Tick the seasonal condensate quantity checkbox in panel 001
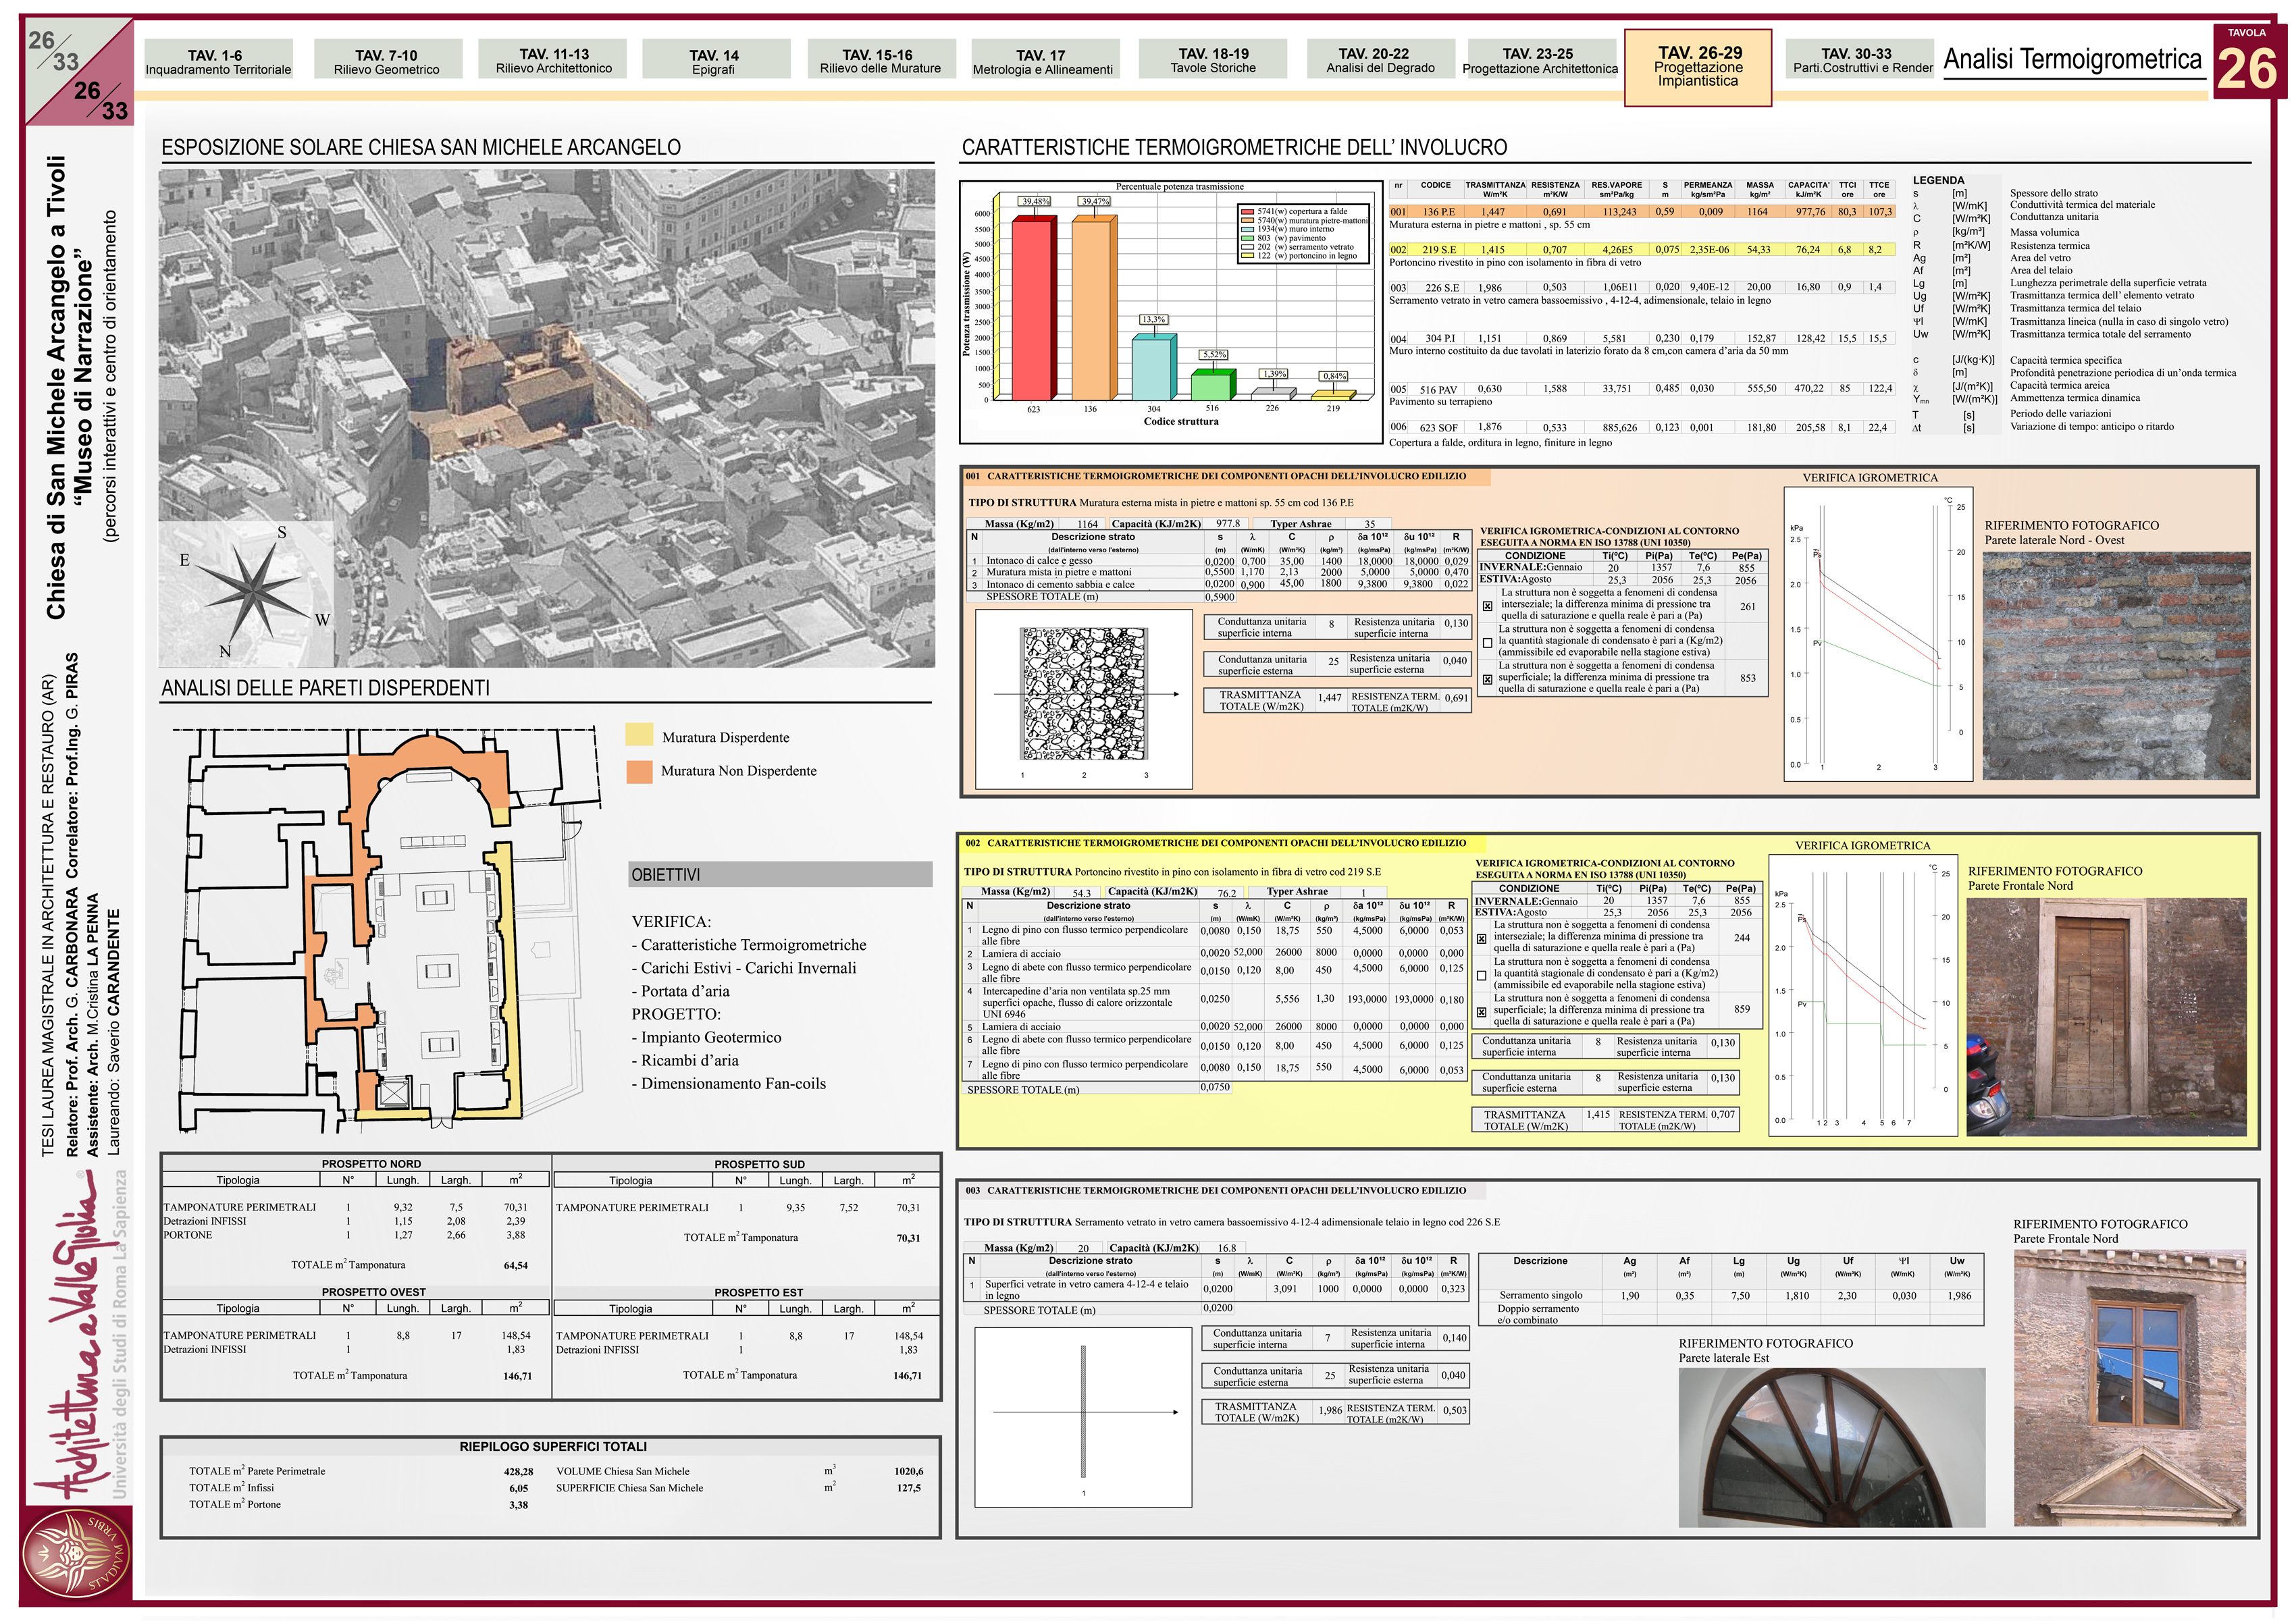Viewport: 2296px width, 1621px height. coord(1487,642)
